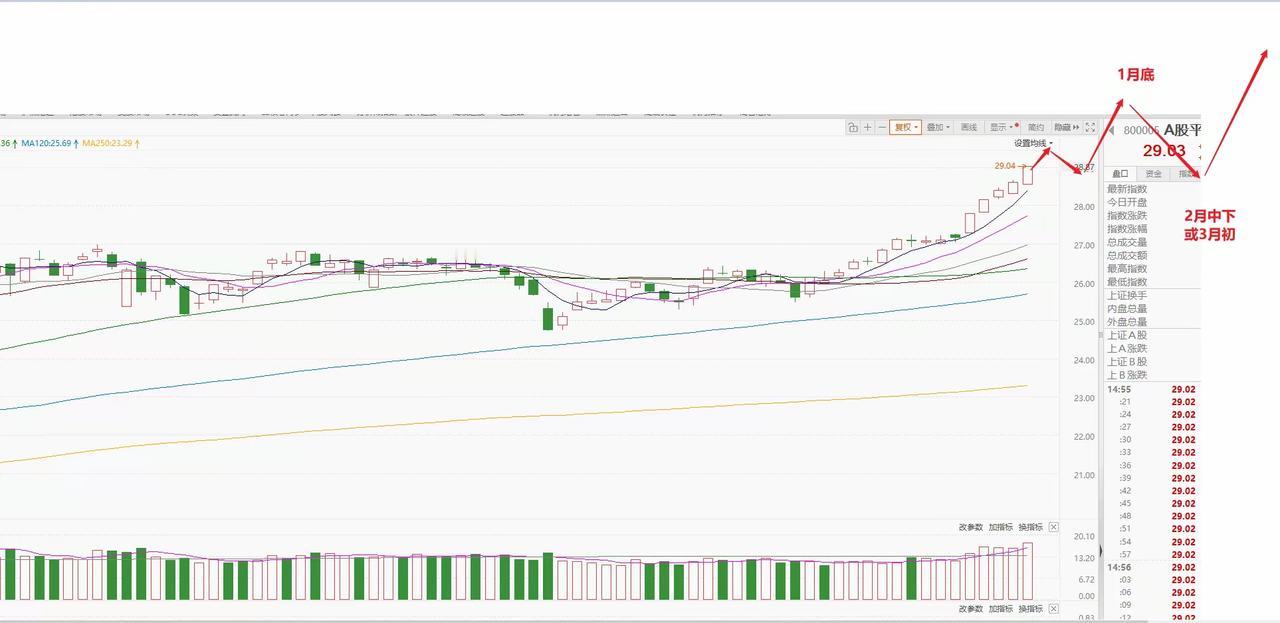
Task: Expand the 显示 dropdown menu
Action: coord(1001,128)
